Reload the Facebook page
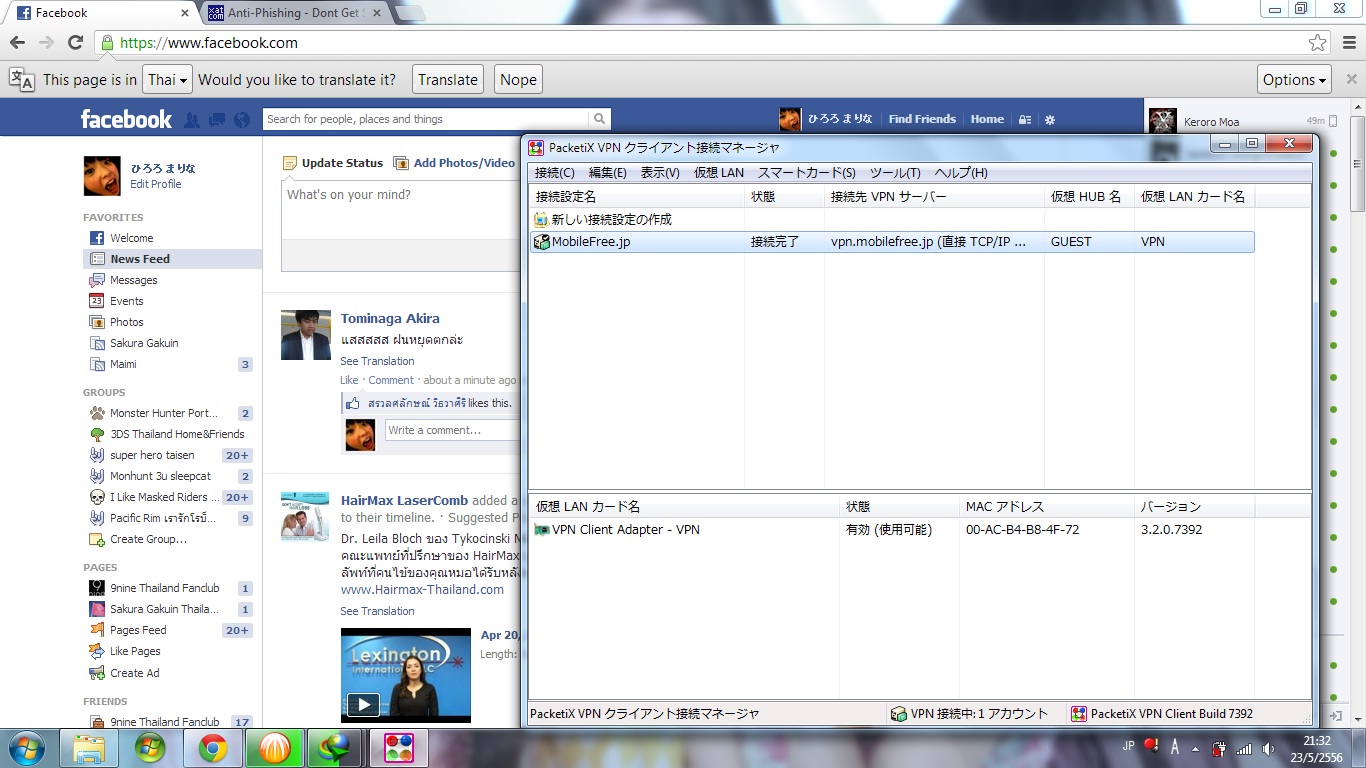1366x768 pixels. [x=75, y=42]
